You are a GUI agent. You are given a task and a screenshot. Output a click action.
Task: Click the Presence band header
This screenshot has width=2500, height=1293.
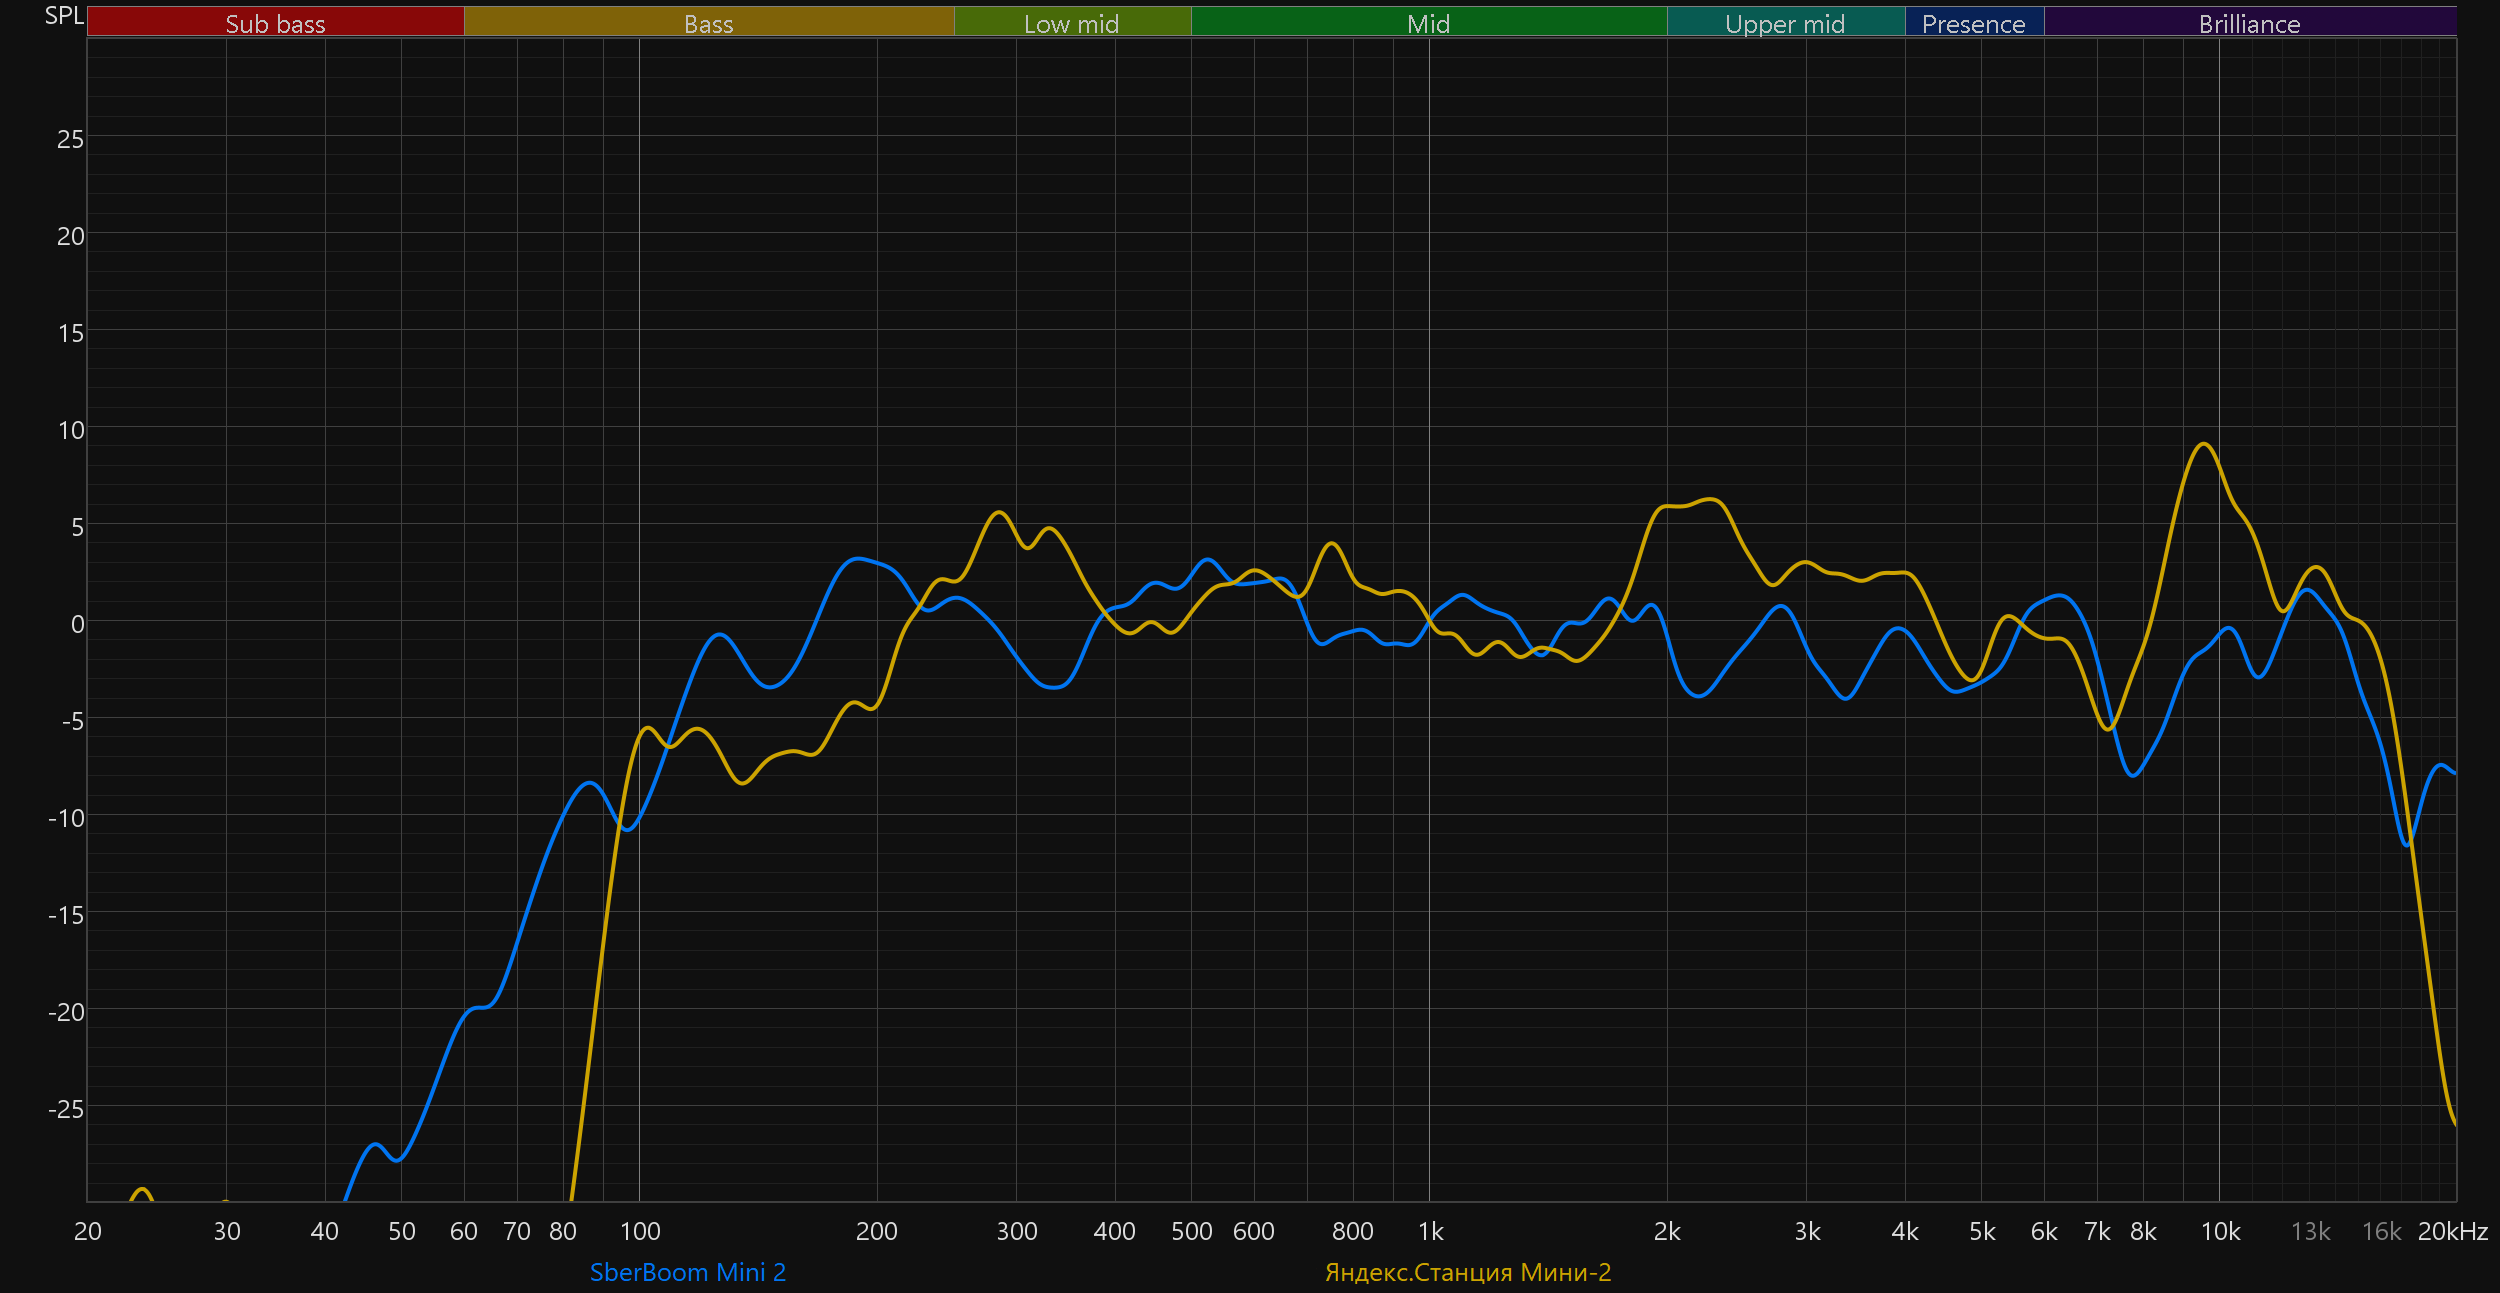(1973, 23)
